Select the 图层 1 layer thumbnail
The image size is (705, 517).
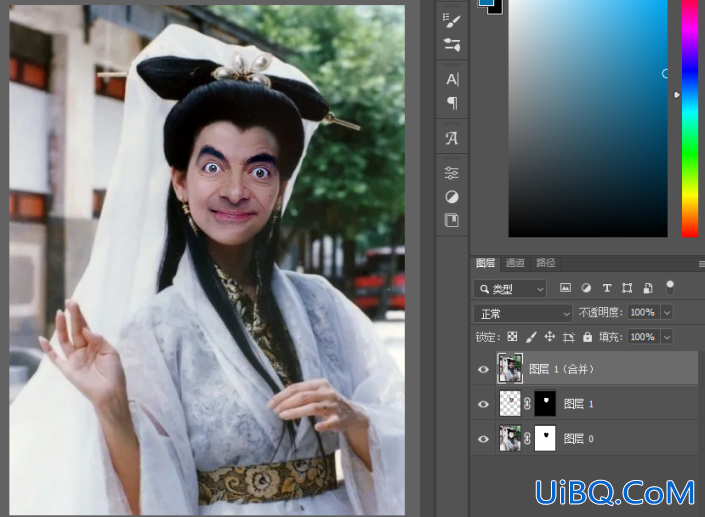click(x=510, y=403)
